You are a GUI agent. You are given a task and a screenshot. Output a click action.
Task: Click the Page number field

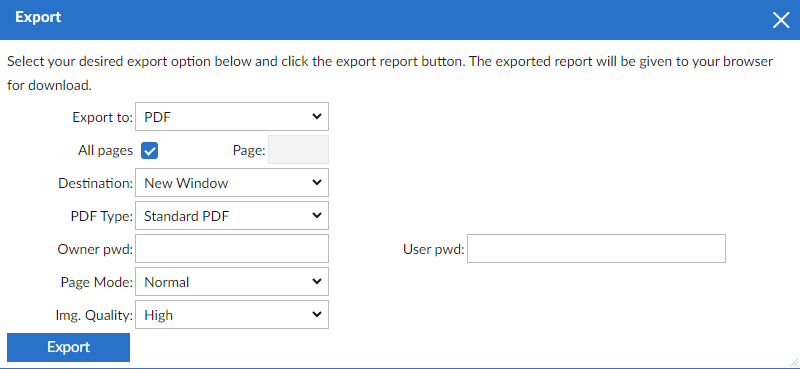pos(298,150)
